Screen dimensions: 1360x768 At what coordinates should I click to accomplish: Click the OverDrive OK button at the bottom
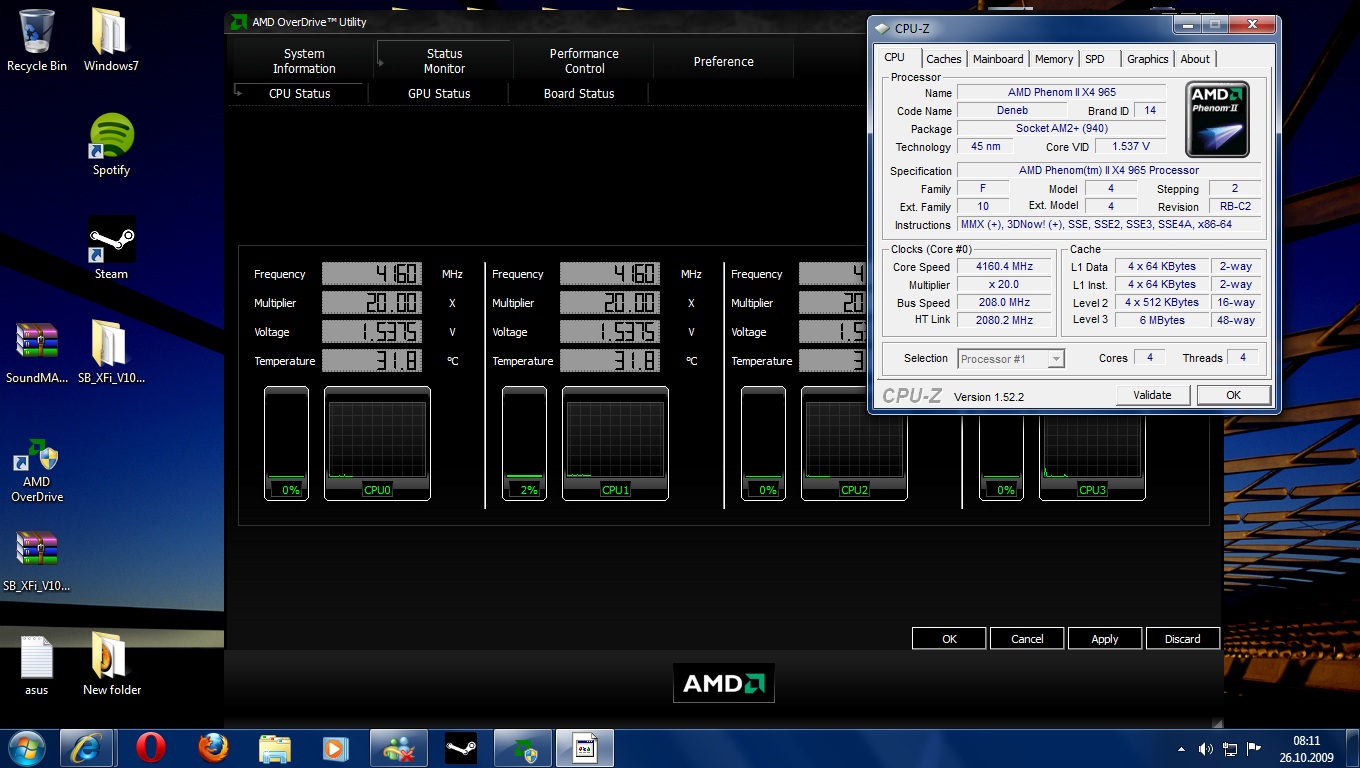pos(949,638)
